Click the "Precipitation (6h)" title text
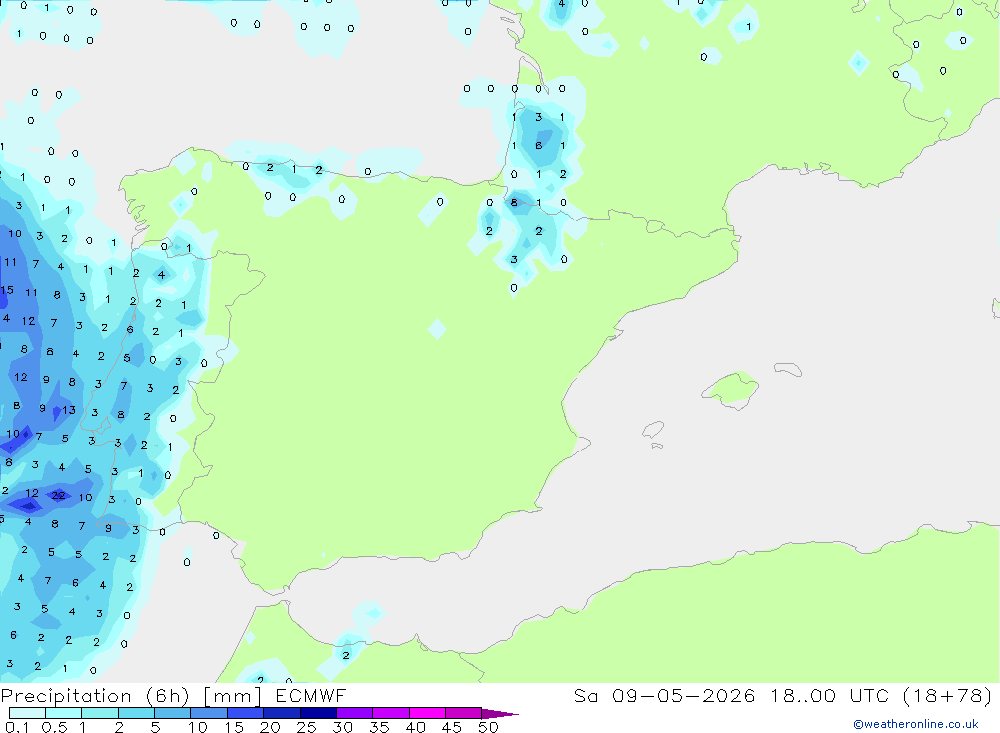The width and height of the screenshot is (1000, 733). 95,696
